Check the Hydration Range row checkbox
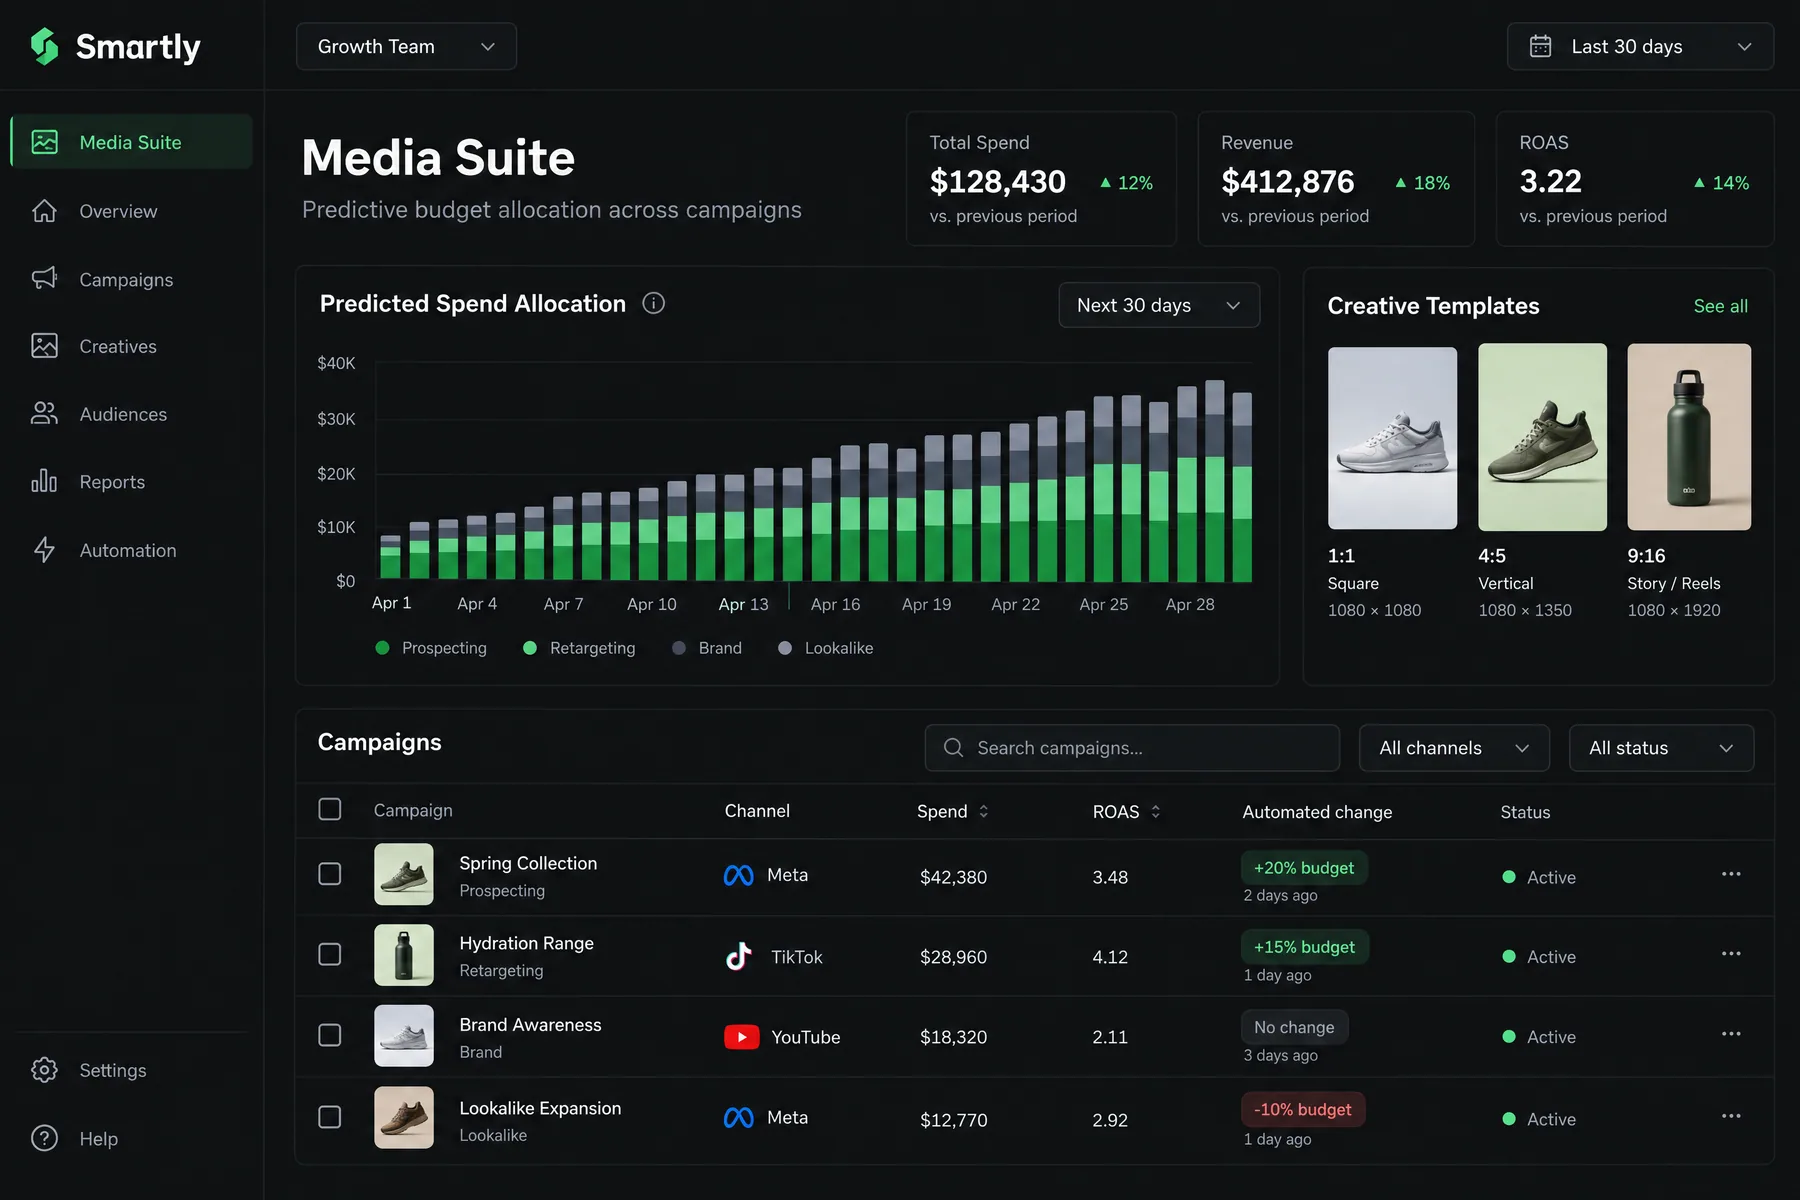This screenshot has height=1200, width=1800. tap(329, 954)
